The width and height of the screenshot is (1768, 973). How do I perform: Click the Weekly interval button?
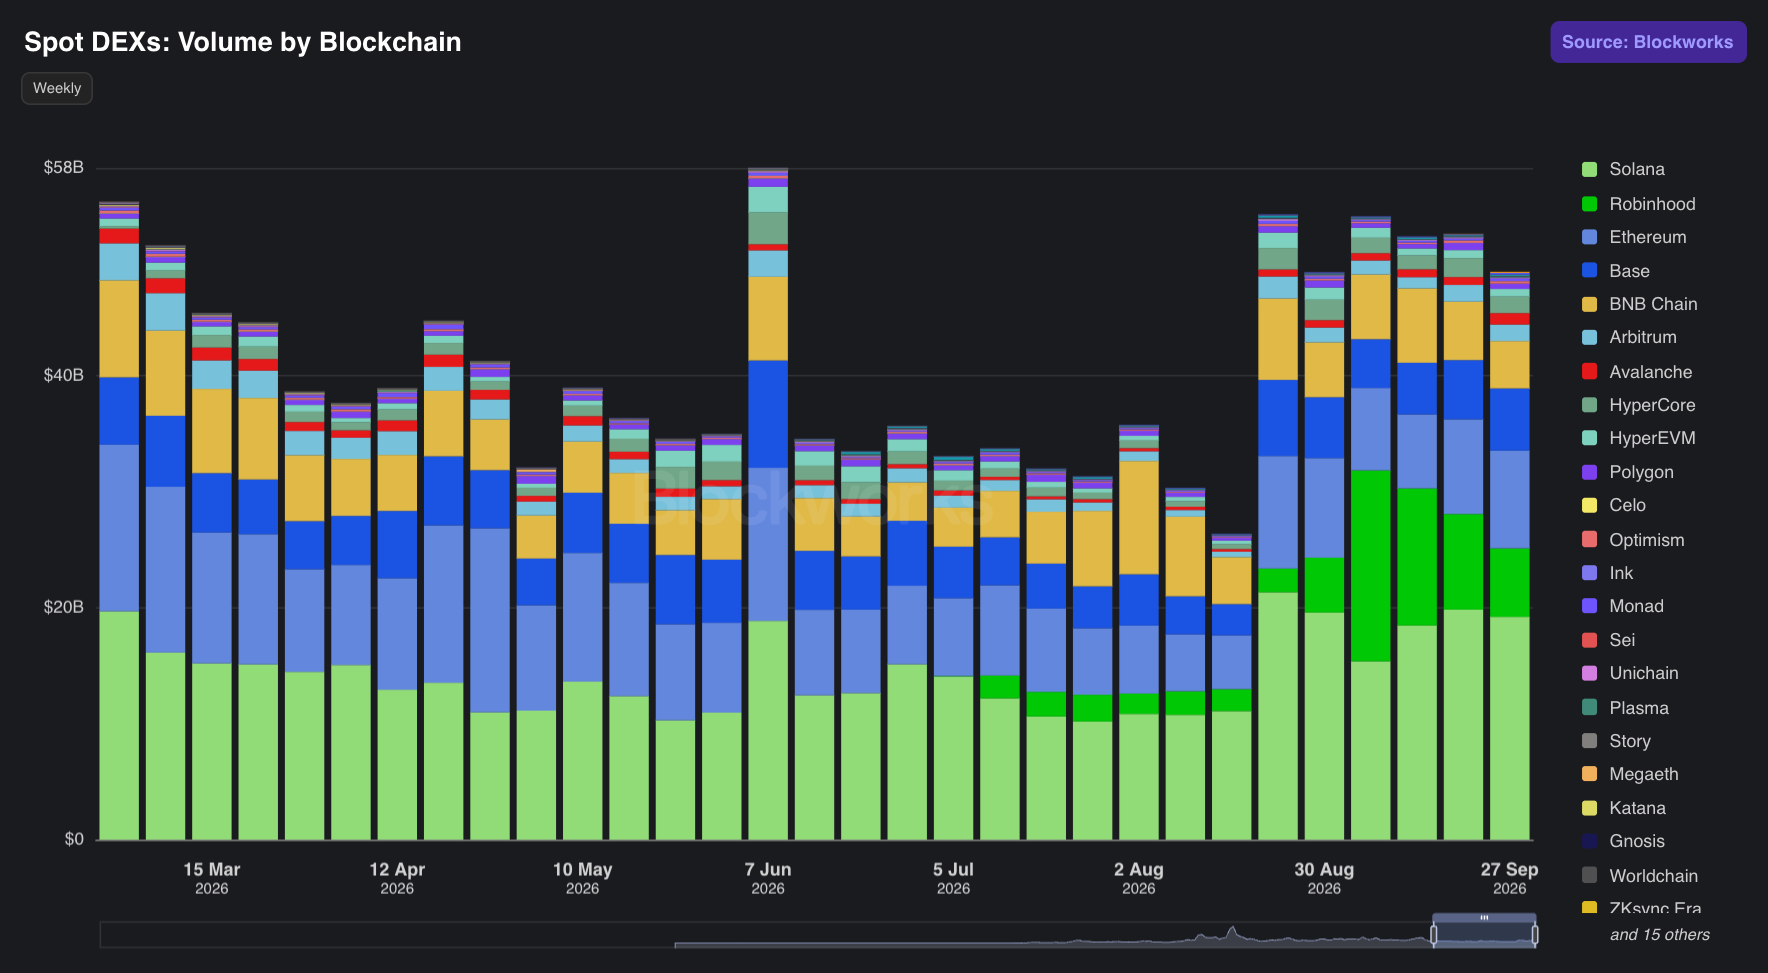point(57,88)
